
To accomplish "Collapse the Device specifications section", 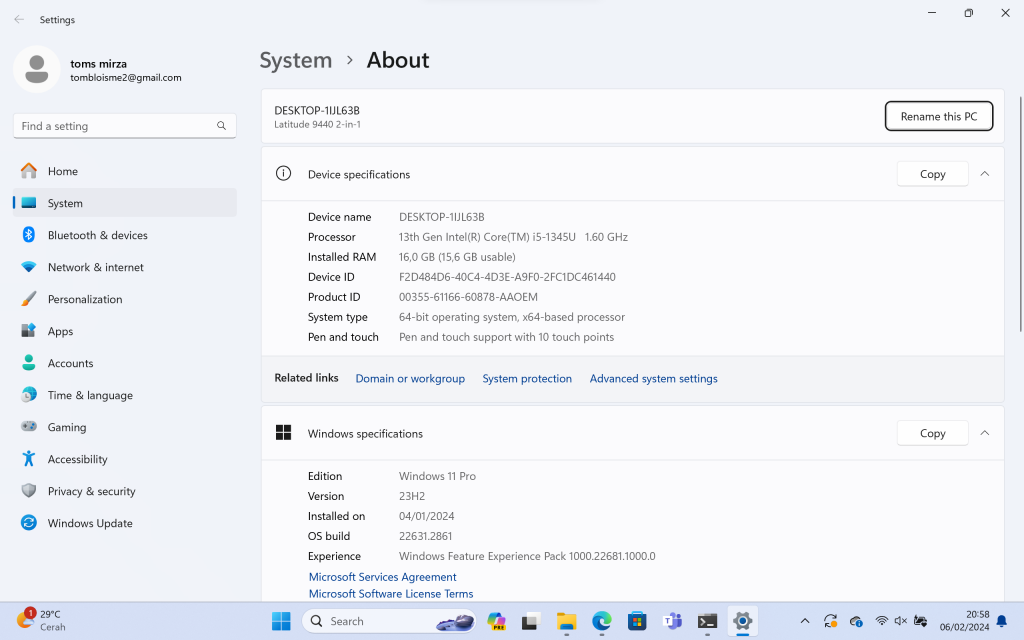I will click(x=985, y=174).
